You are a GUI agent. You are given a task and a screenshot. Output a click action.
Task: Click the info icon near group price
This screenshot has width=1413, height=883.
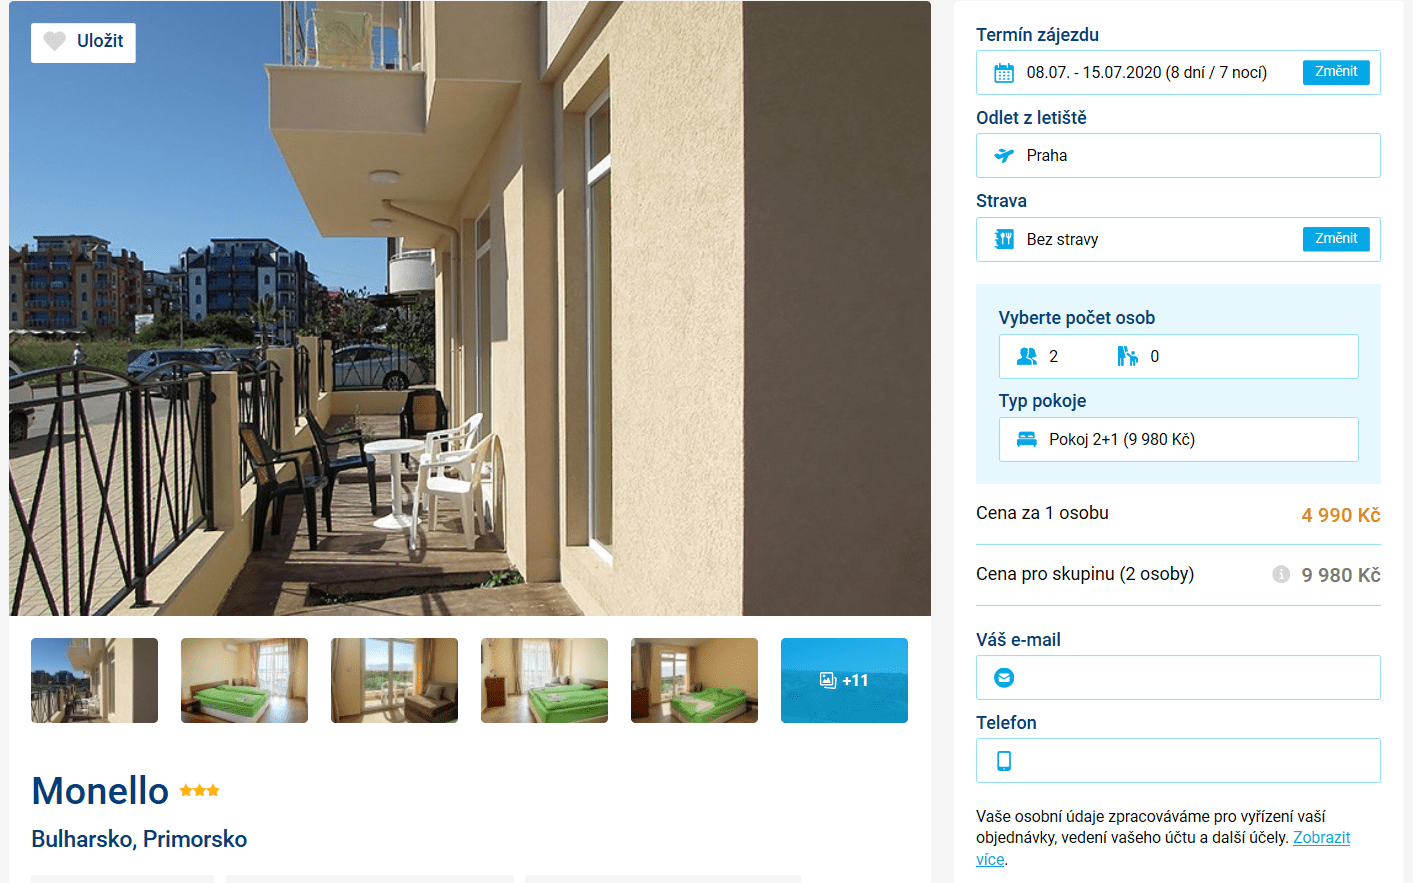pyautogui.click(x=1281, y=574)
